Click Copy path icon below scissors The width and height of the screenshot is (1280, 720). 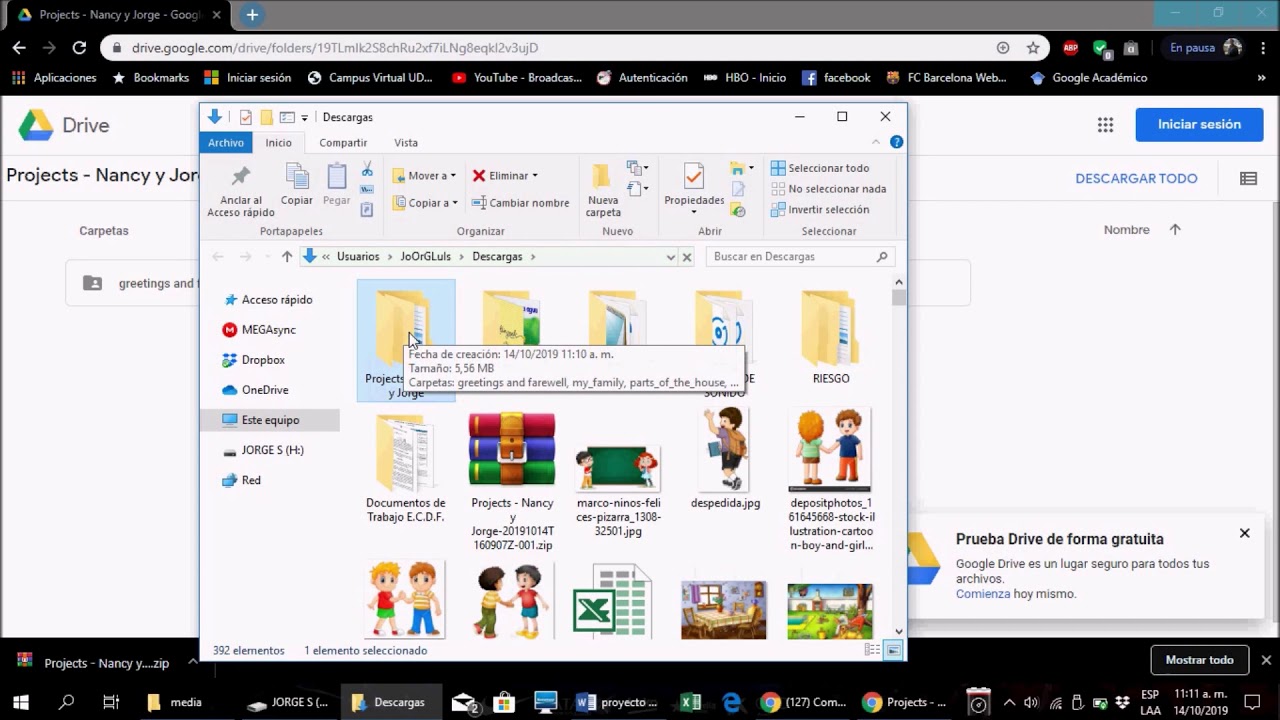coord(367,189)
